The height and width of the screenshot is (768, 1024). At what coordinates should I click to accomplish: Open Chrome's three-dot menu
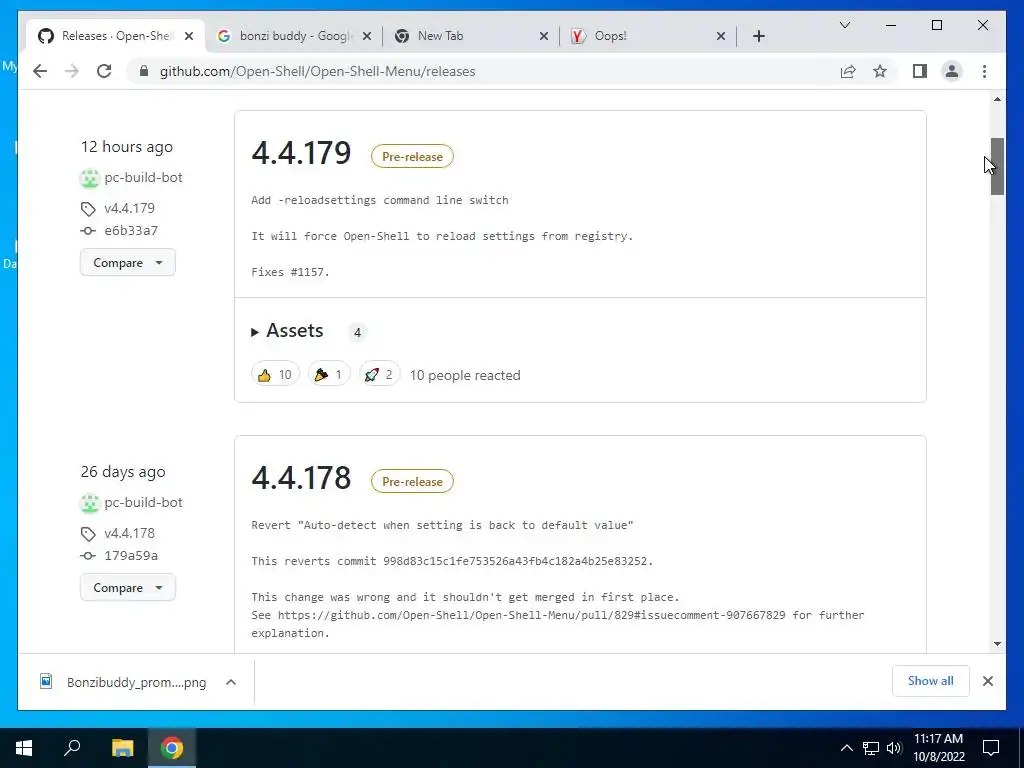coord(984,71)
